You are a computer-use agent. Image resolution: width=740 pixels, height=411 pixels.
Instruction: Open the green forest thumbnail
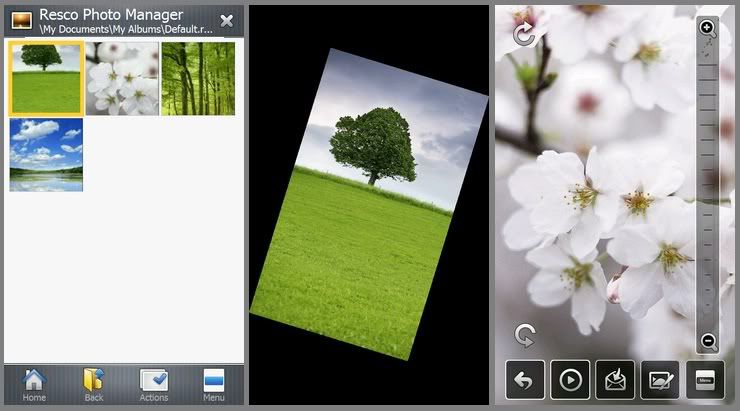coord(198,77)
